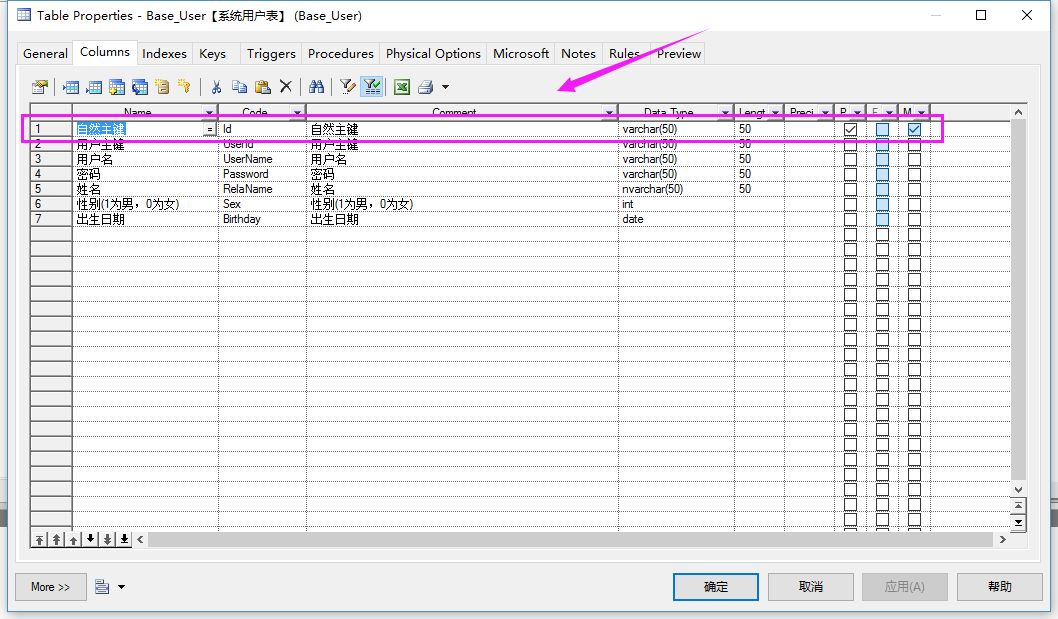The width and height of the screenshot is (1058, 619).
Task: Open the Notes tab
Action: [578, 53]
